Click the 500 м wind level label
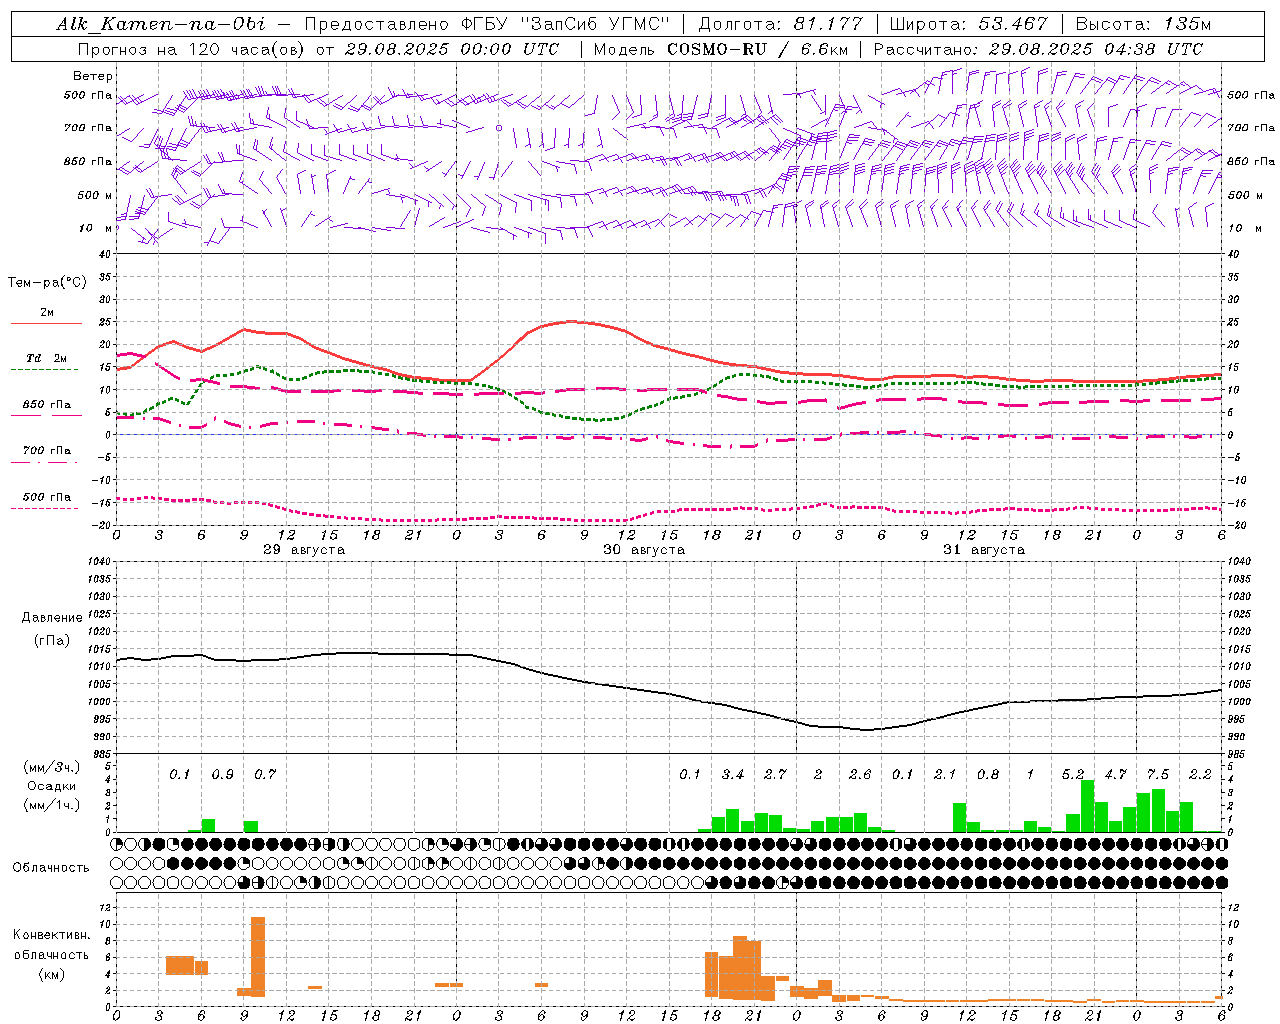 (95, 195)
